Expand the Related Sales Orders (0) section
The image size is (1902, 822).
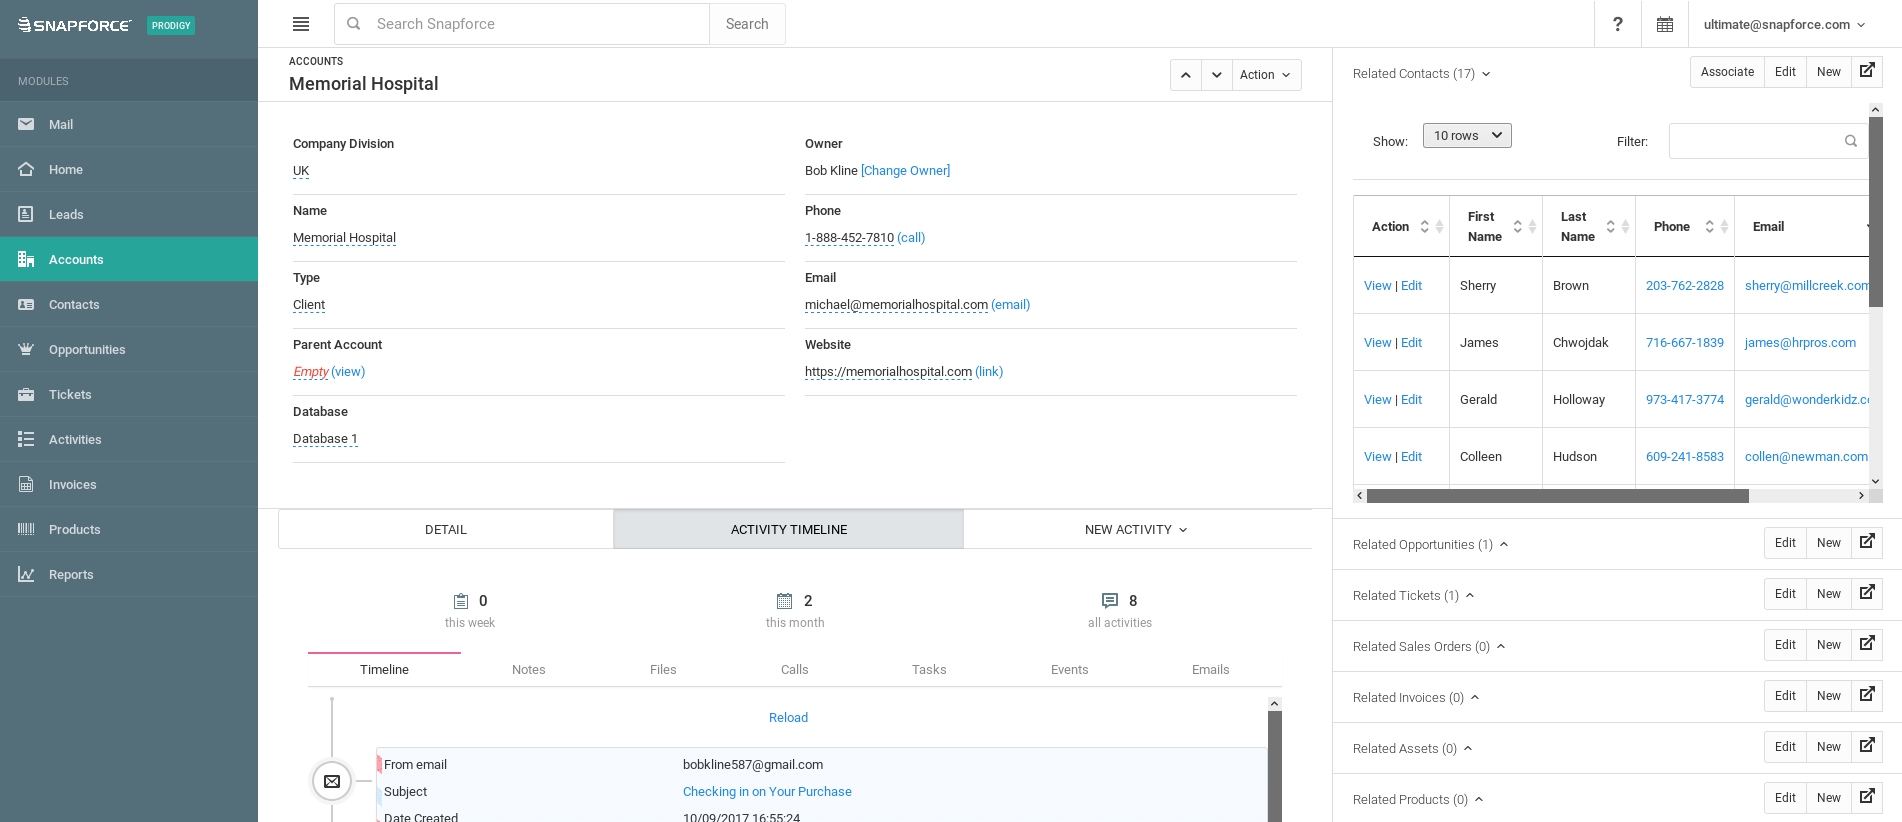tap(1429, 647)
